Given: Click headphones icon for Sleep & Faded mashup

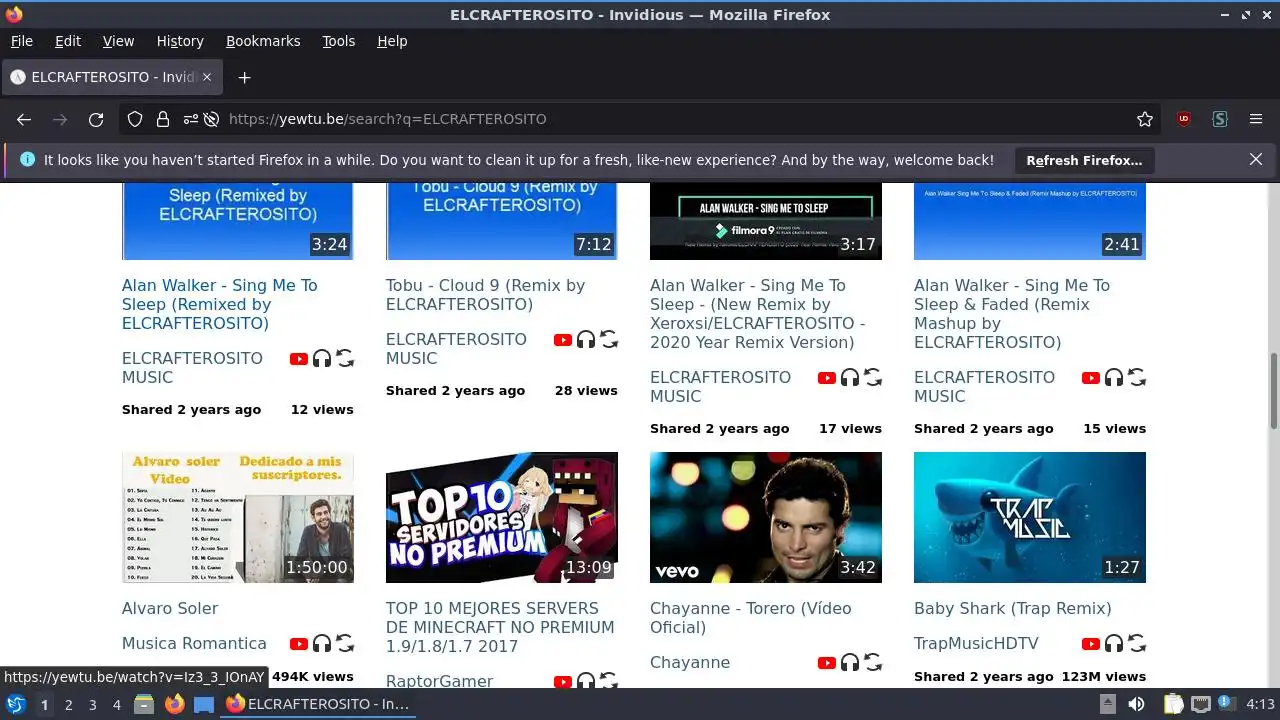Looking at the screenshot, I should tap(1114, 377).
